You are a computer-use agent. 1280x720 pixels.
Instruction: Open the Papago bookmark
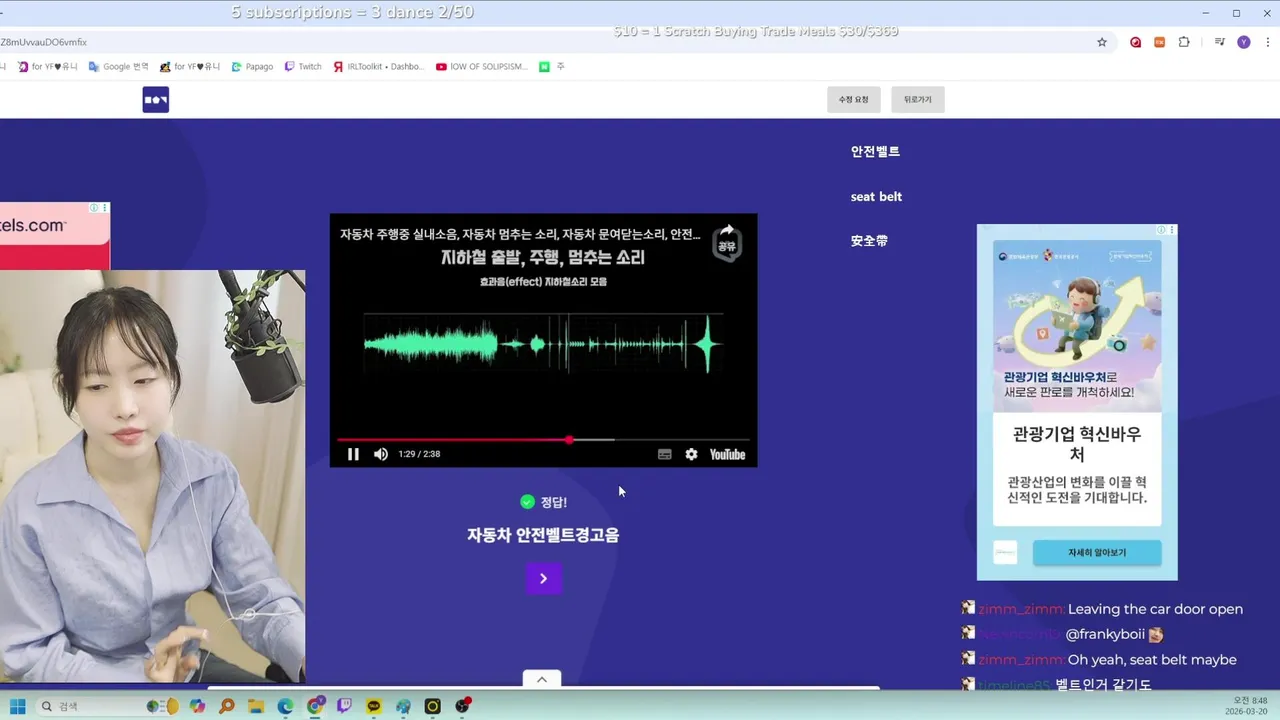pyautogui.click(x=252, y=66)
